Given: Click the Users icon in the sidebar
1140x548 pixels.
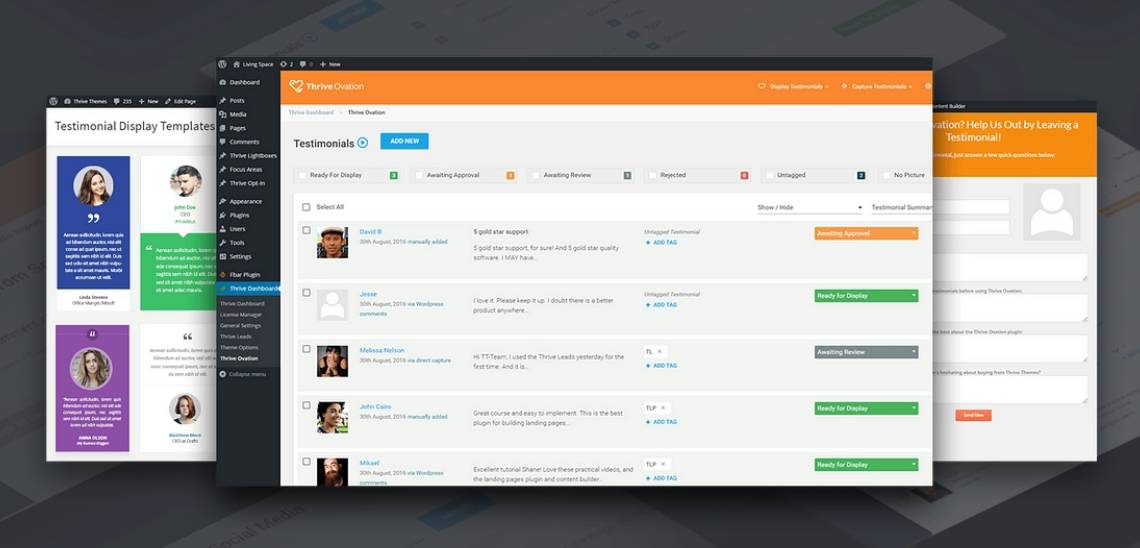Looking at the screenshot, I should (222, 229).
